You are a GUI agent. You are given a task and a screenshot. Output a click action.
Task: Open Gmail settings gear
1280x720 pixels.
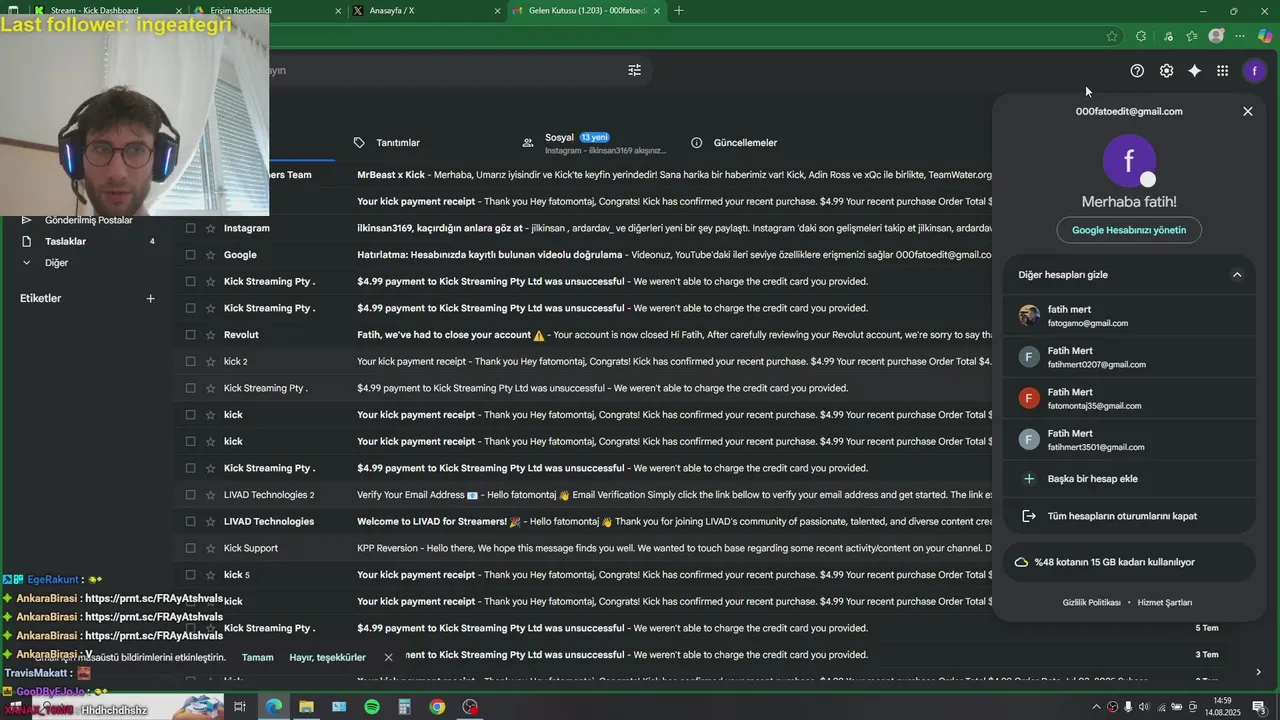click(1166, 70)
